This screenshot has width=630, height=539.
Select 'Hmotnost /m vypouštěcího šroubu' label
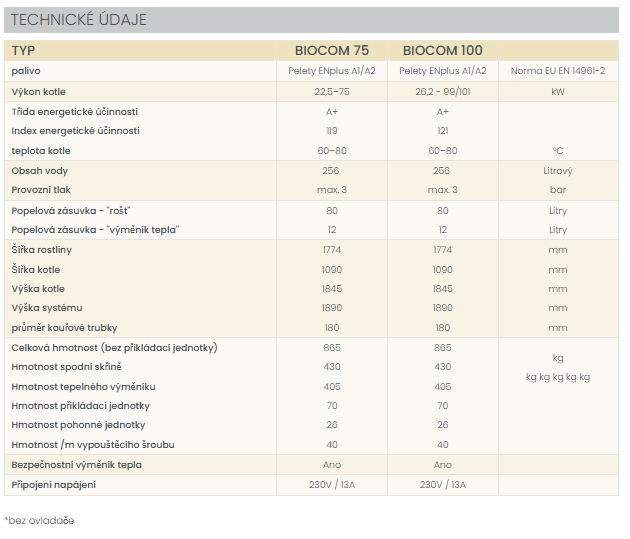point(93,445)
